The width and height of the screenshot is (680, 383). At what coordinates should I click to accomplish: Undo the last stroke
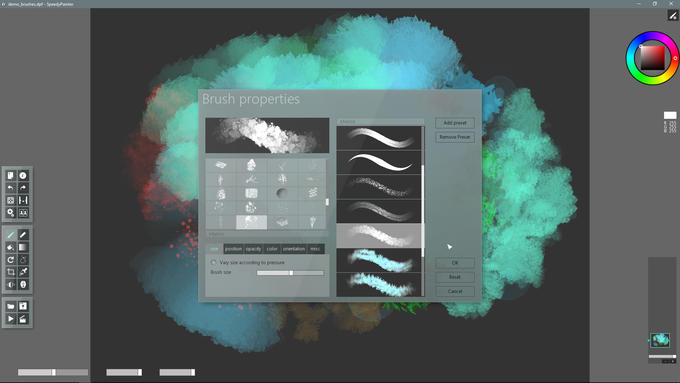click(10, 188)
